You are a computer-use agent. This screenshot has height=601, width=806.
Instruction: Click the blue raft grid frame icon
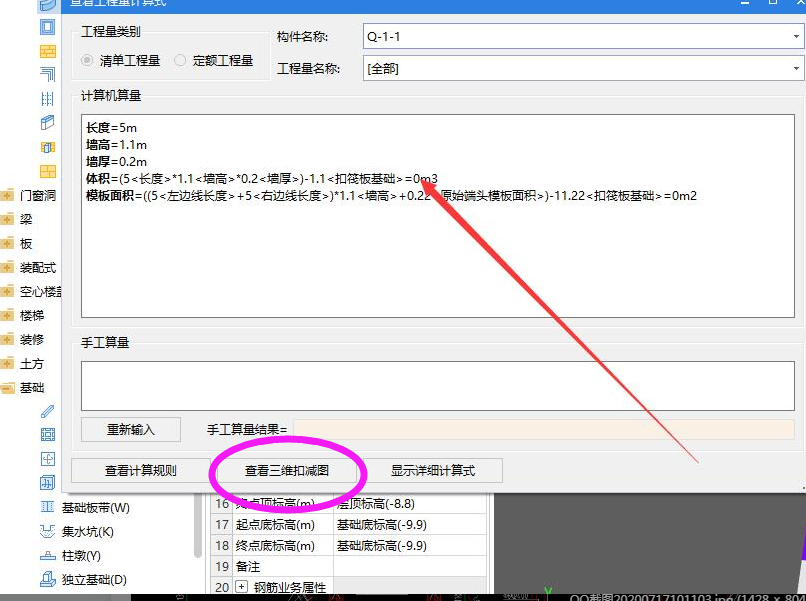coord(47,435)
